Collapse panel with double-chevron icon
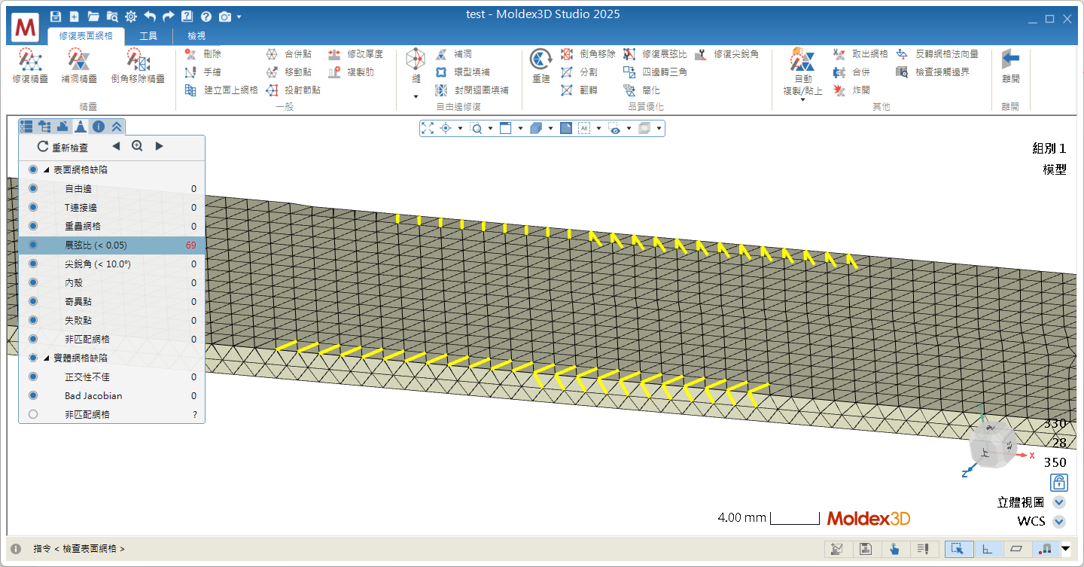 pyautogui.click(x=117, y=126)
